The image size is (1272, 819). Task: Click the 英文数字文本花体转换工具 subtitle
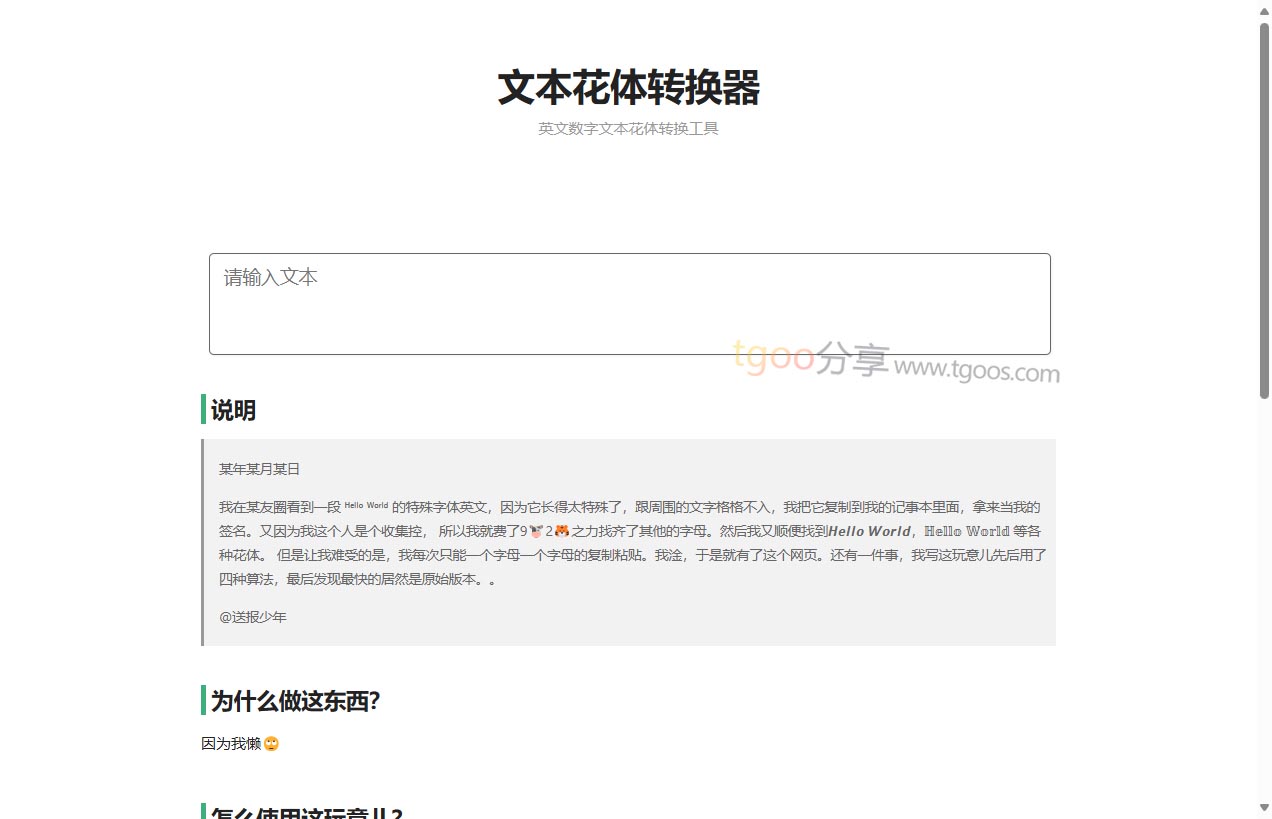pos(628,129)
